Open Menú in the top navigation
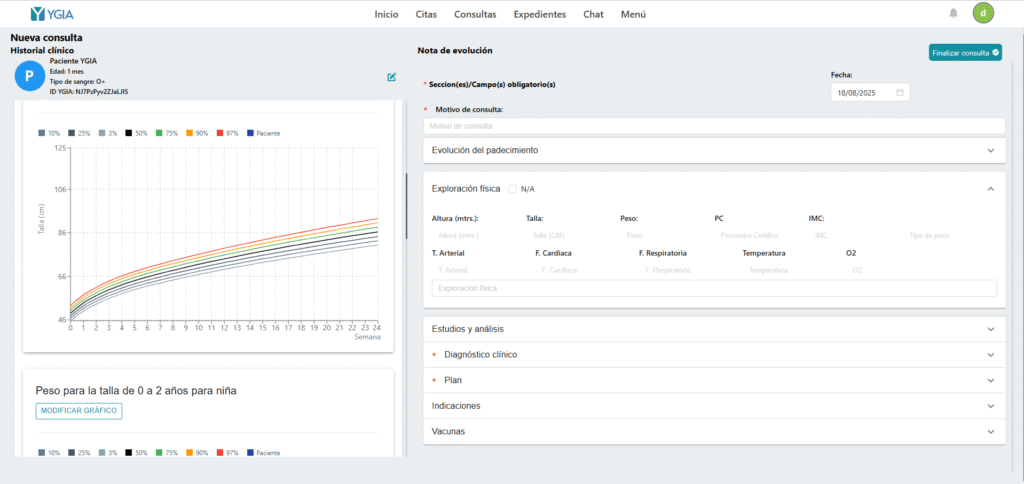 coord(633,14)
